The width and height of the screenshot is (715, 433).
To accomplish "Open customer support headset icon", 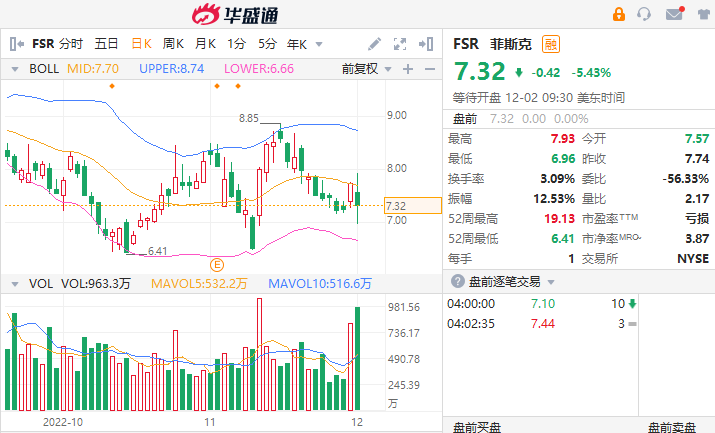I will [644, 14].
